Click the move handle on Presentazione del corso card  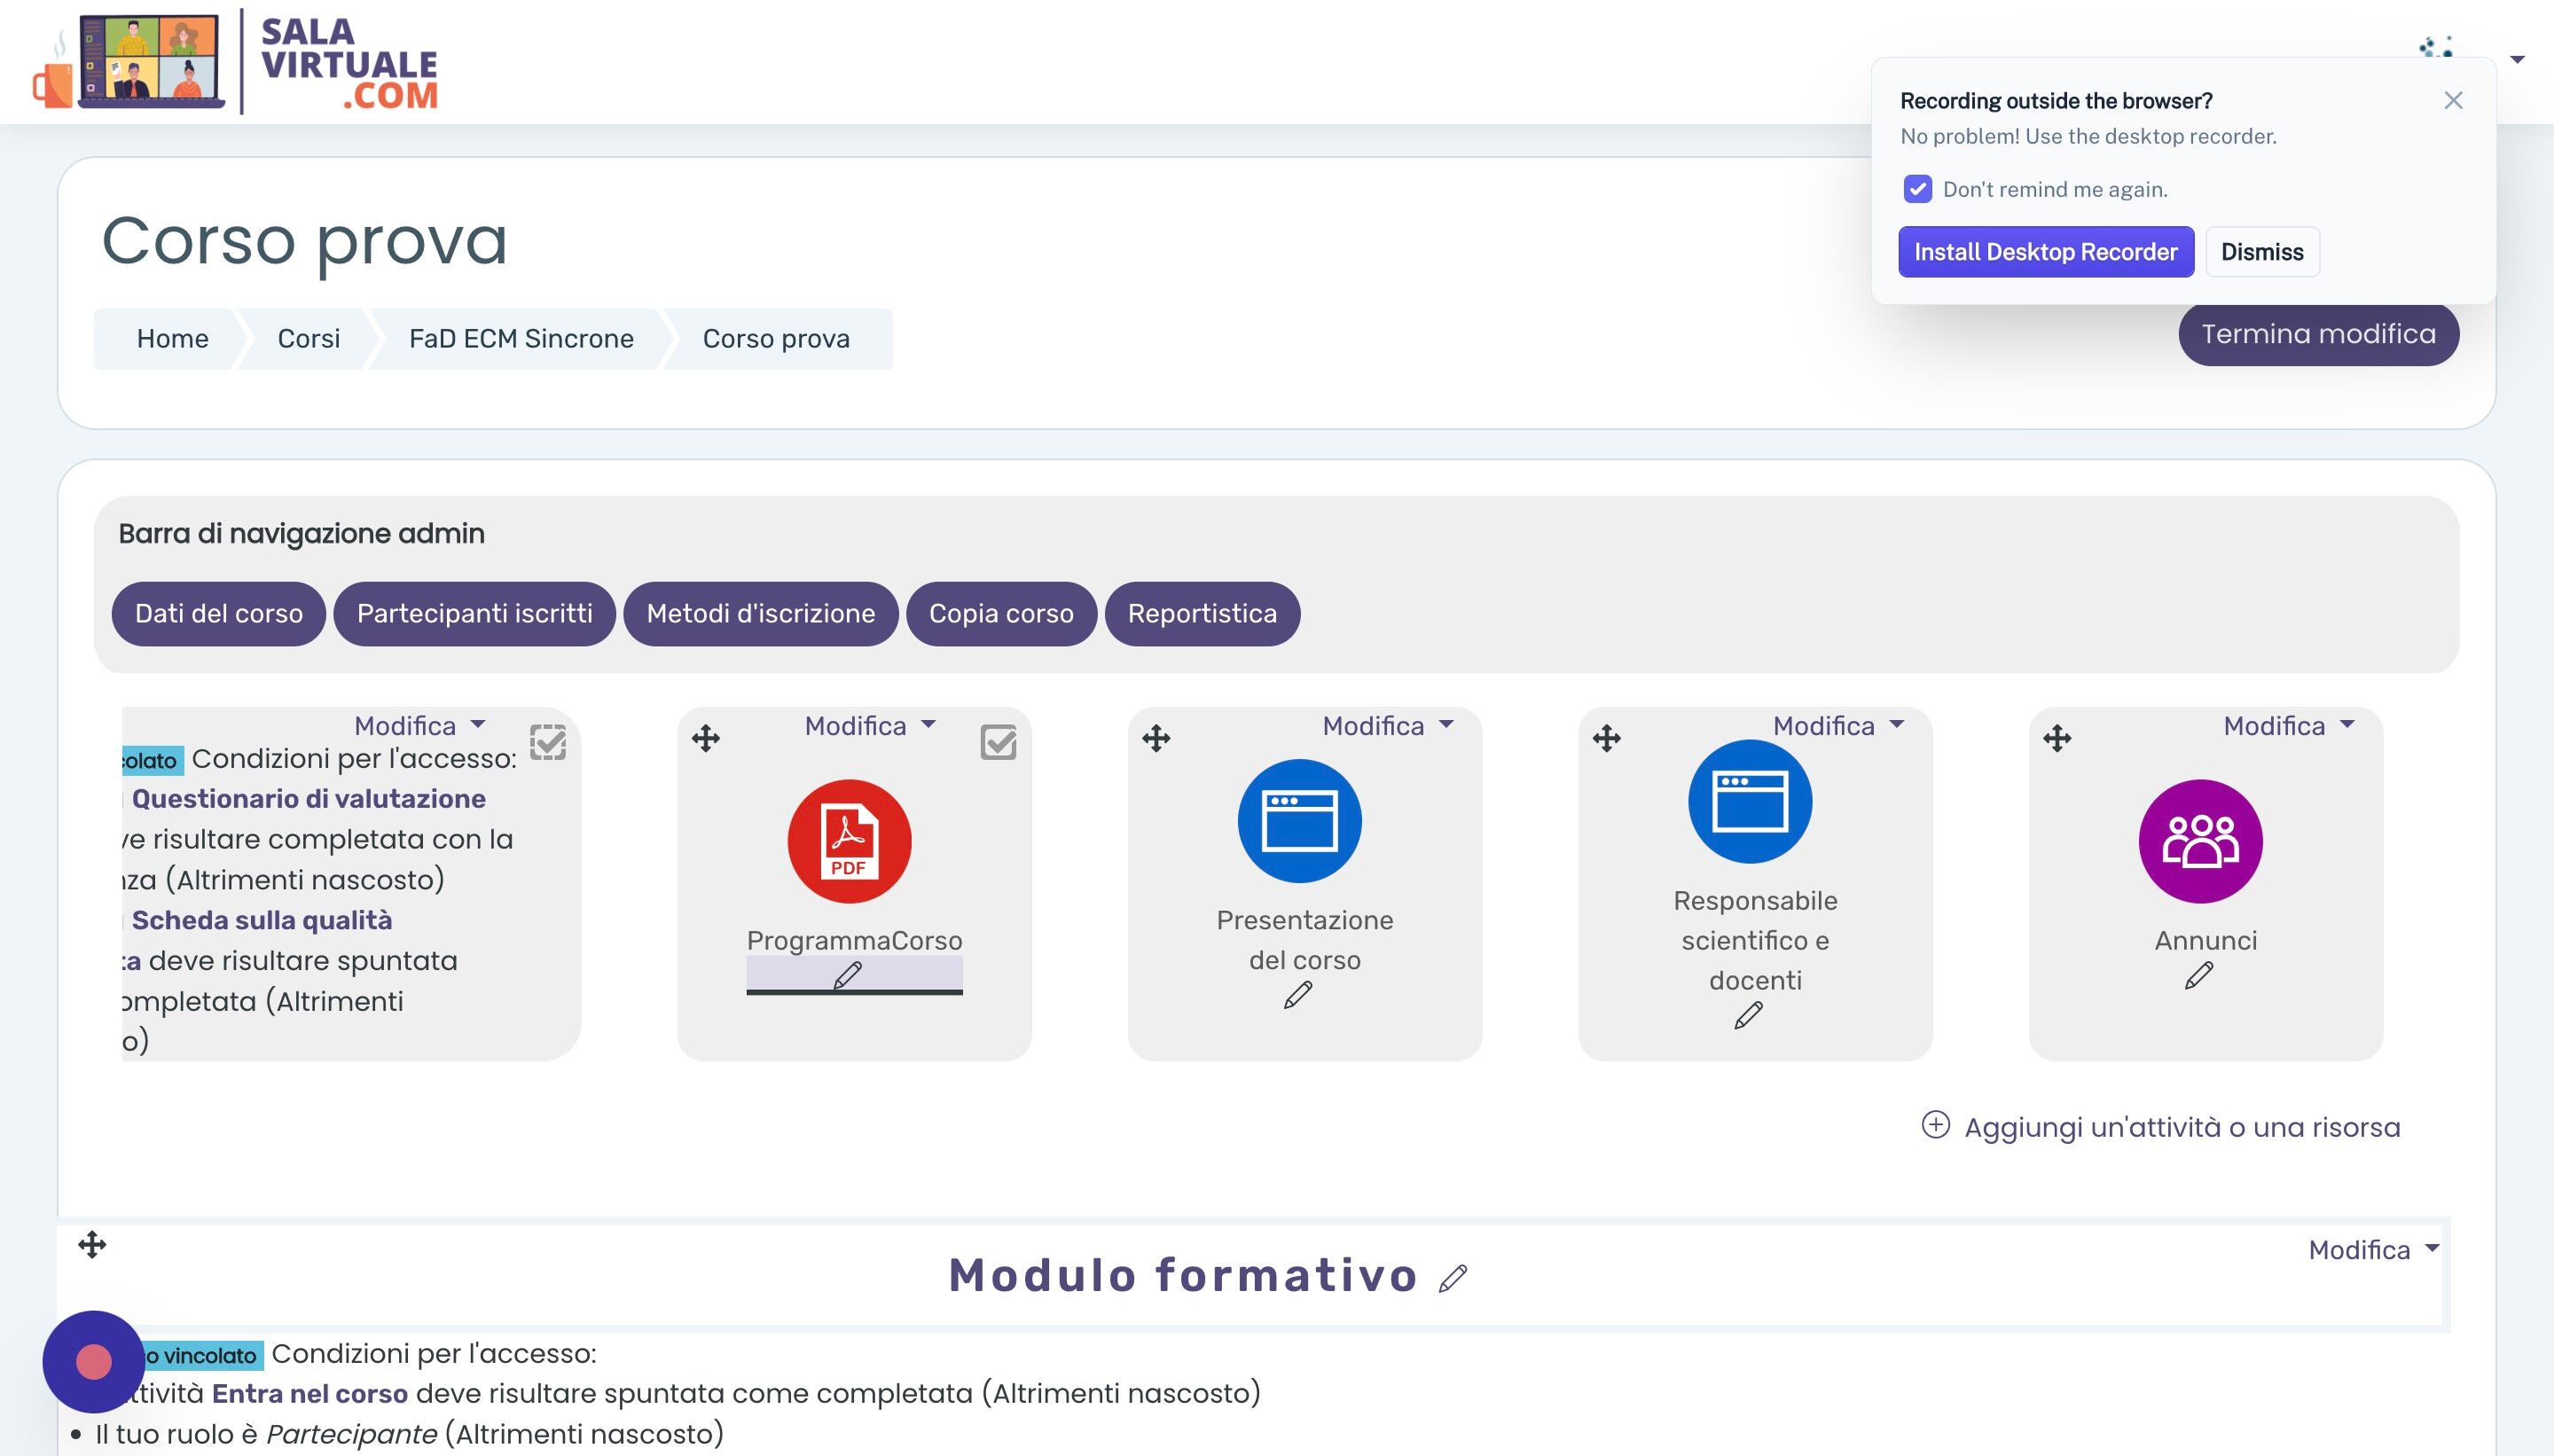(1156, 739)
